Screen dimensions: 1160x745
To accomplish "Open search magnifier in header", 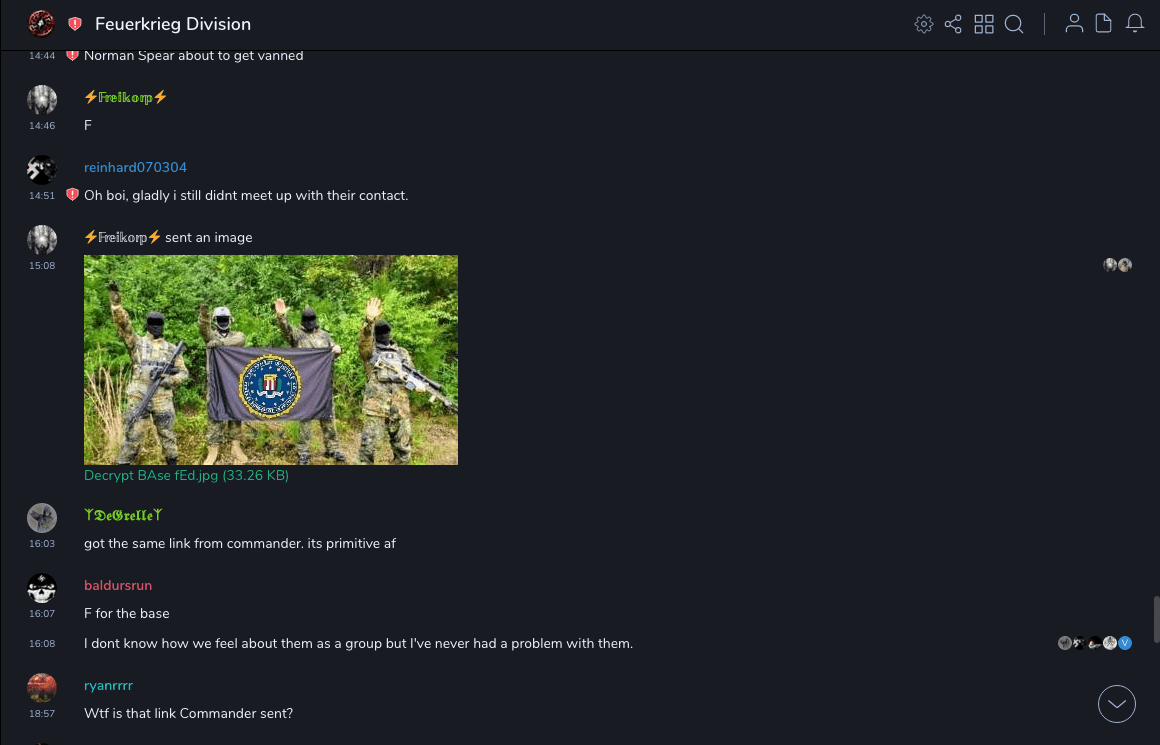I will (1014, 24).
